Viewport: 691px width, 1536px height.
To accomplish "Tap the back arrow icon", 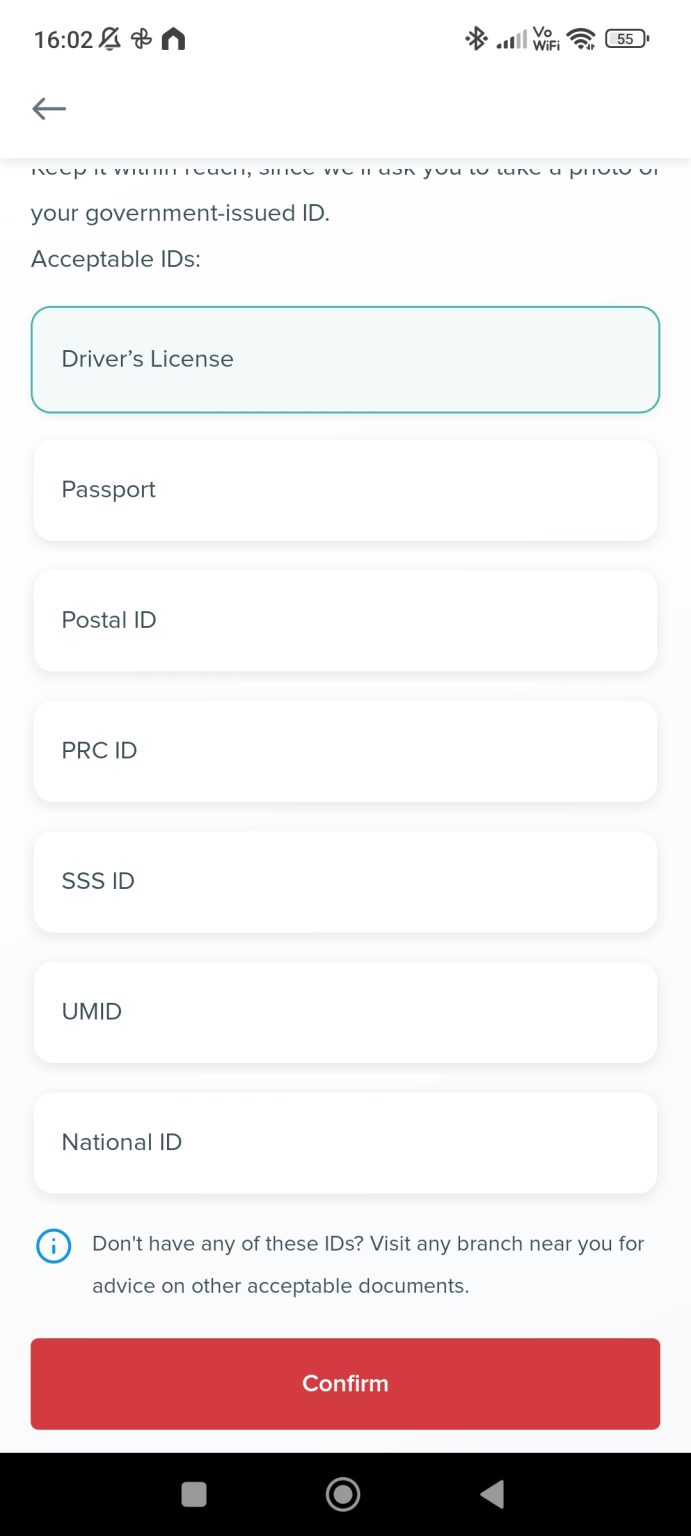I will (49, 109).
